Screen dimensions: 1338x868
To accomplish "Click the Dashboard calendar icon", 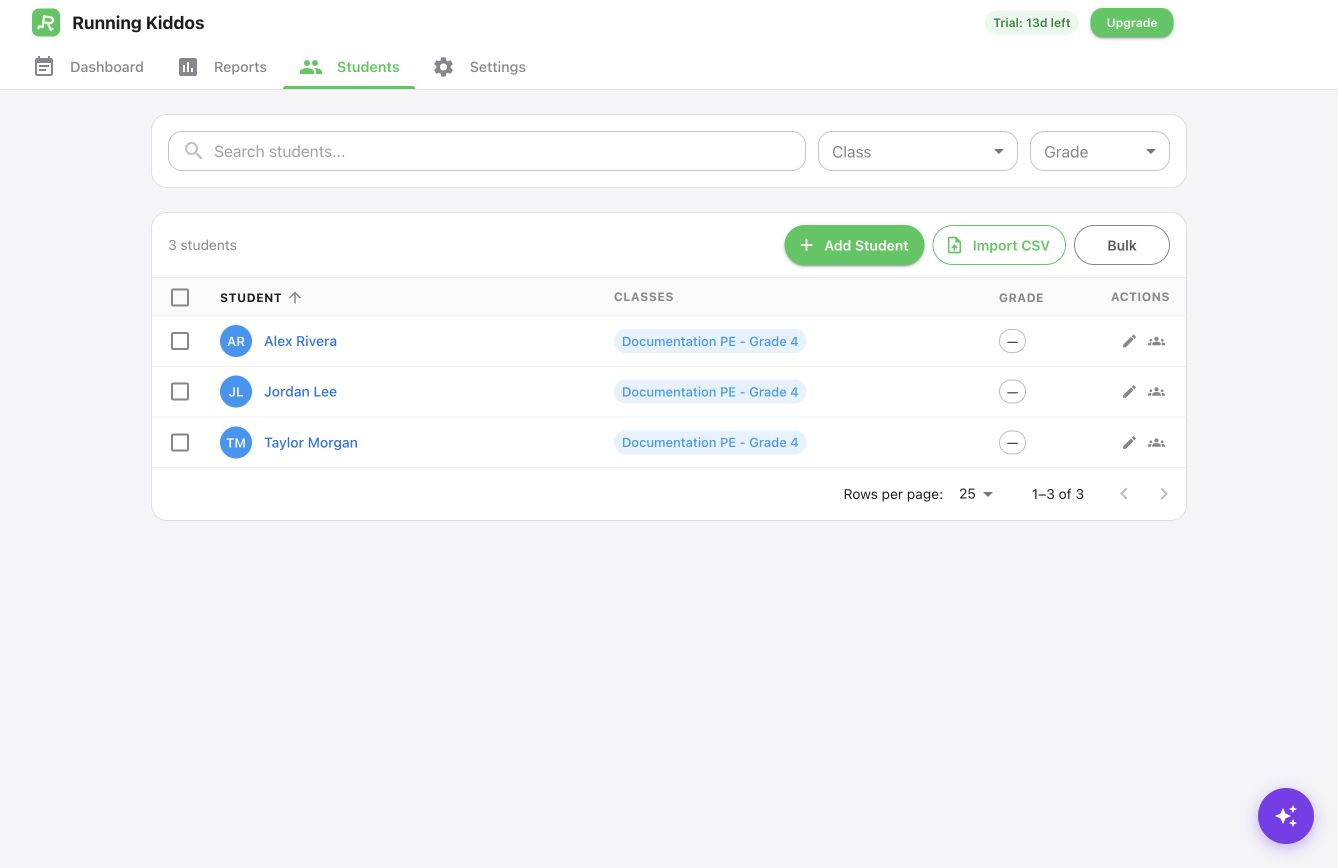I will tap(44, 67).
